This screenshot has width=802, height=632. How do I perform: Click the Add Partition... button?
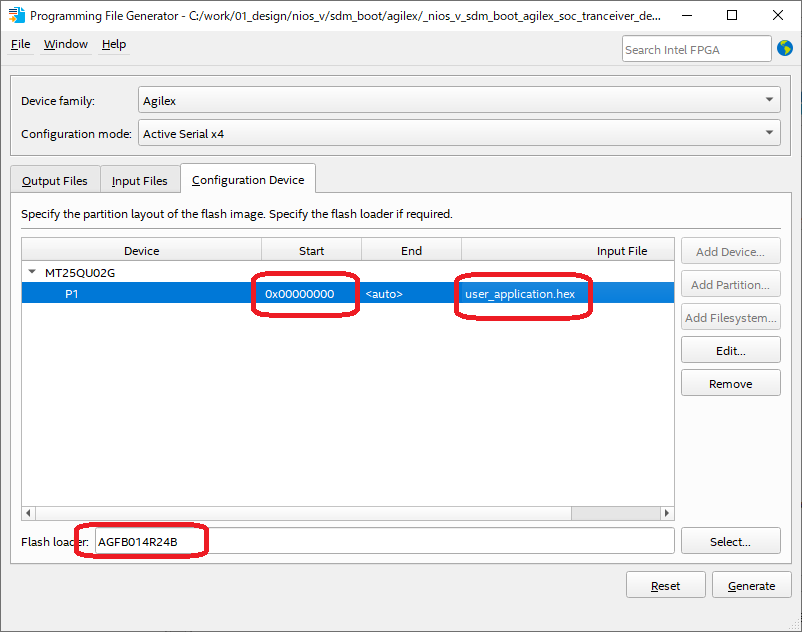click(x=730, y=285)
